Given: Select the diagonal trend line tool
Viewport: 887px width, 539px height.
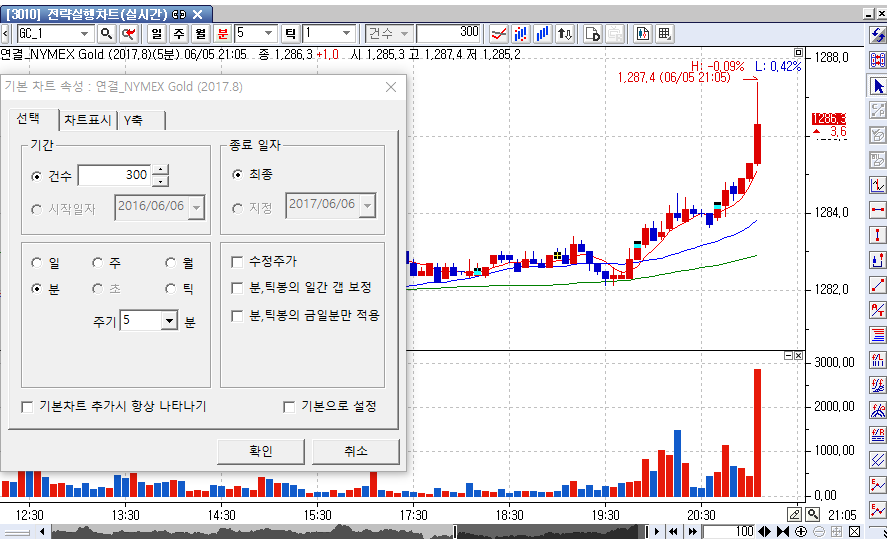Looking at the screenshot, I should pyautogui.click(x=878, y=285).
